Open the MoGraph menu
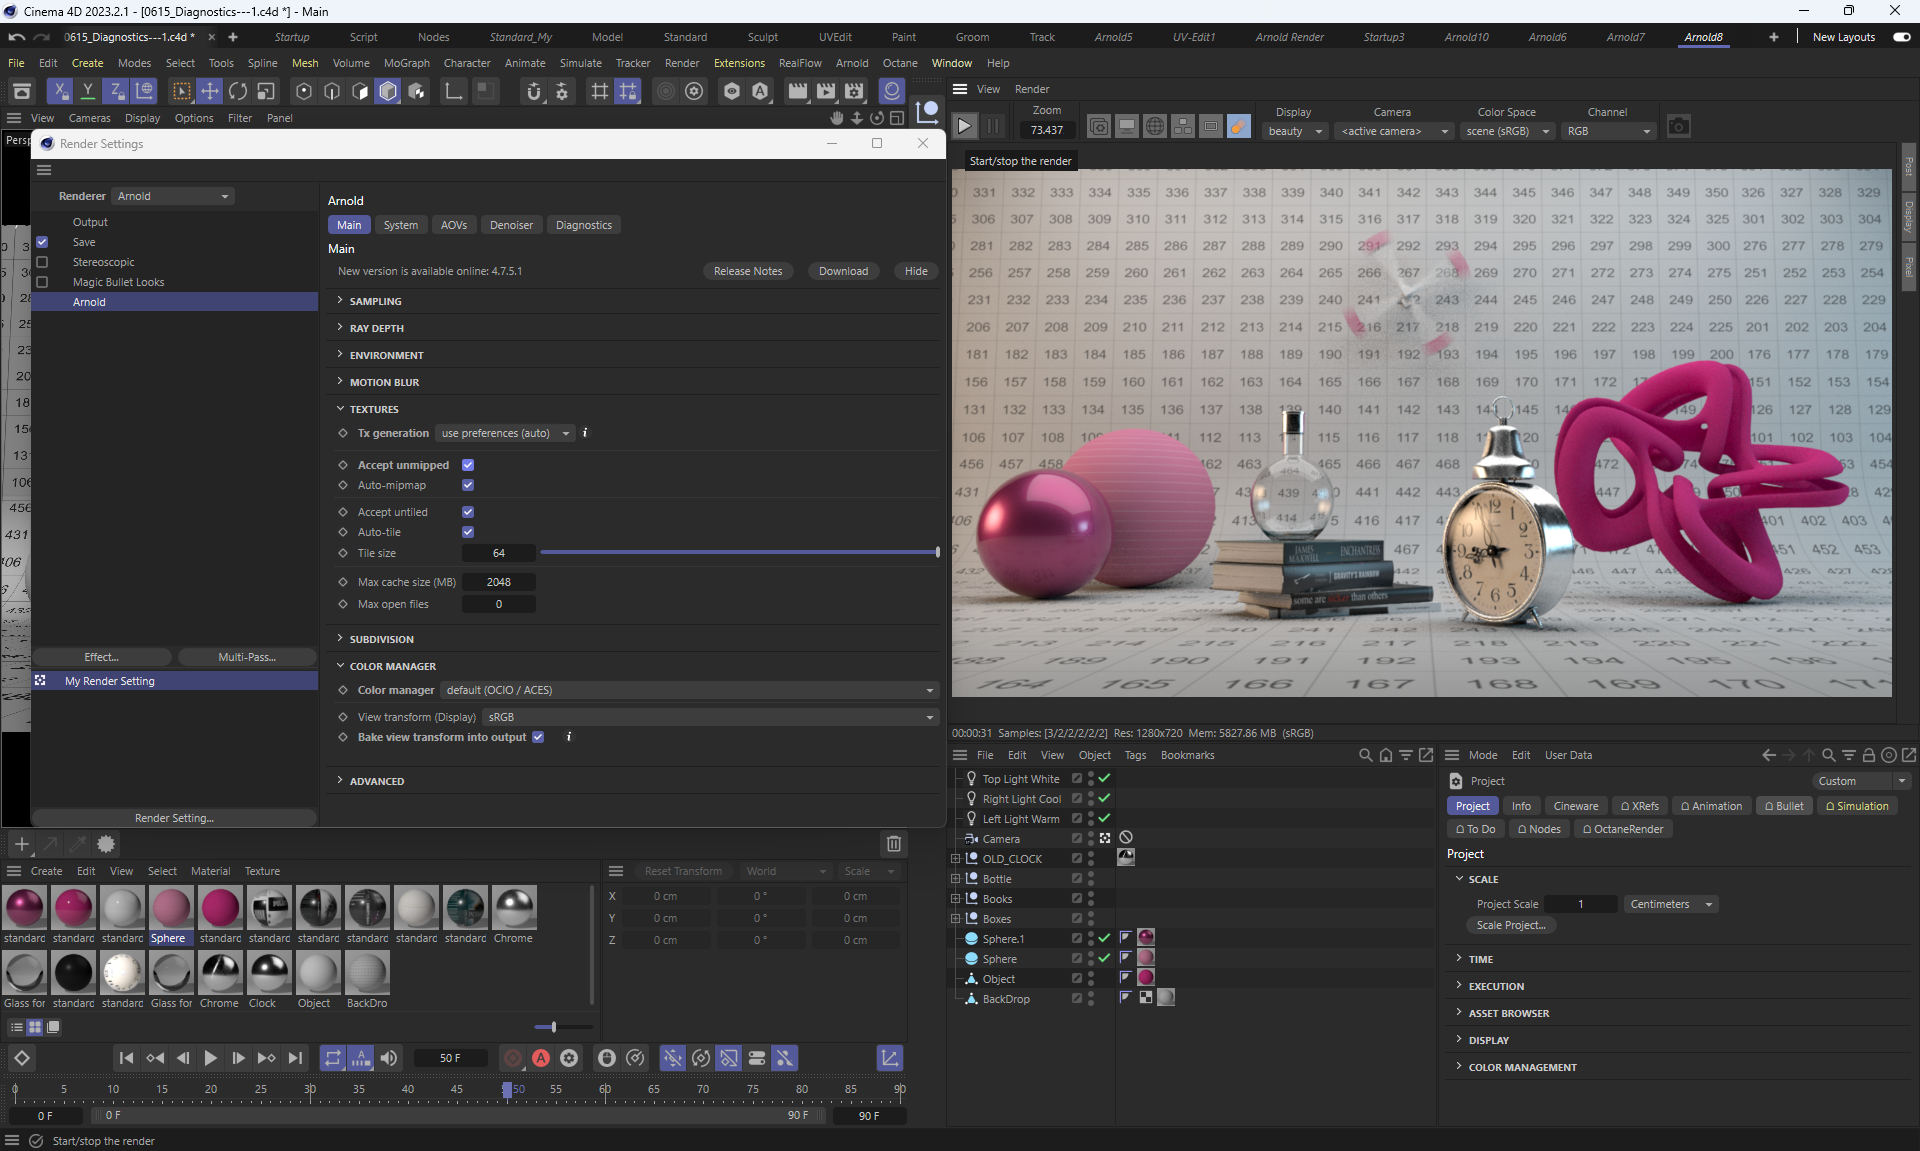1920x1151 pixels. tap(406, 63)
